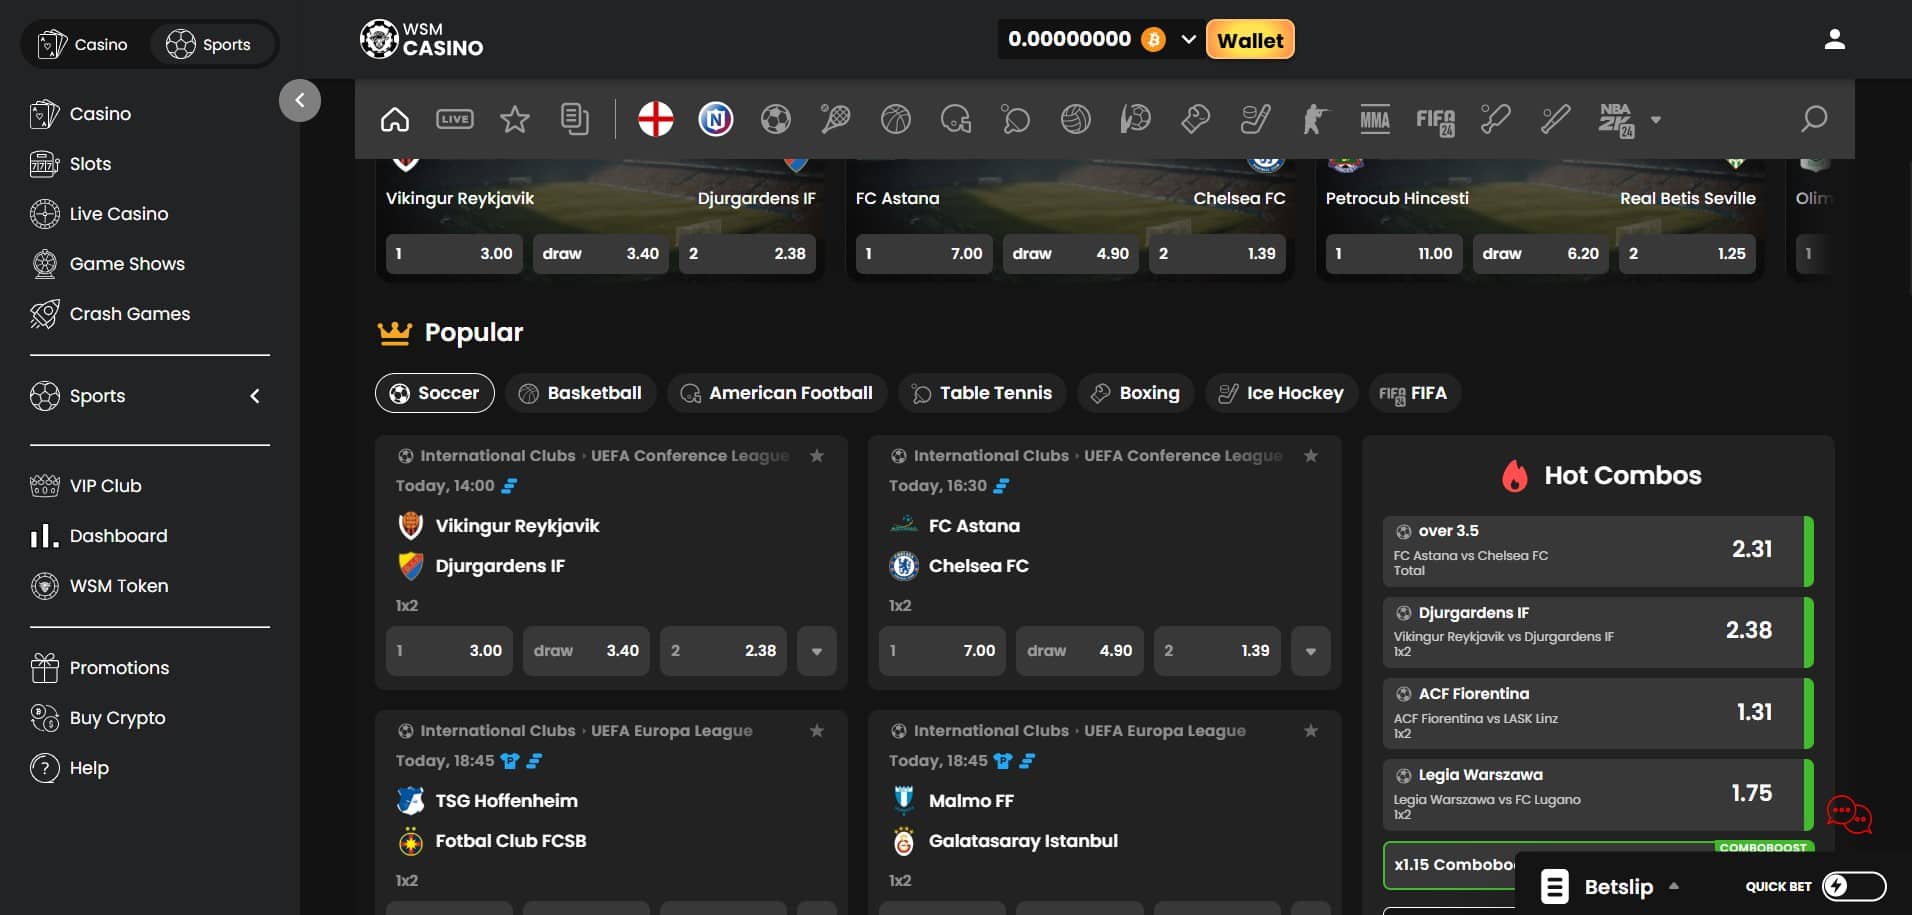Select the blue N league badge icon
The width and height of the screenshot is (1912, 915).
pyautogui.click(x=716, y=119)
